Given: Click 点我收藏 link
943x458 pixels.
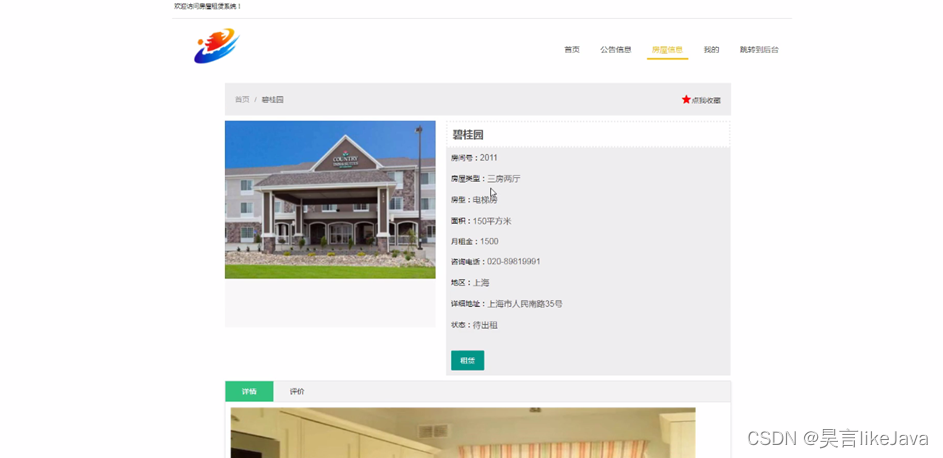Looking at the screenshot, I should 706,100.
